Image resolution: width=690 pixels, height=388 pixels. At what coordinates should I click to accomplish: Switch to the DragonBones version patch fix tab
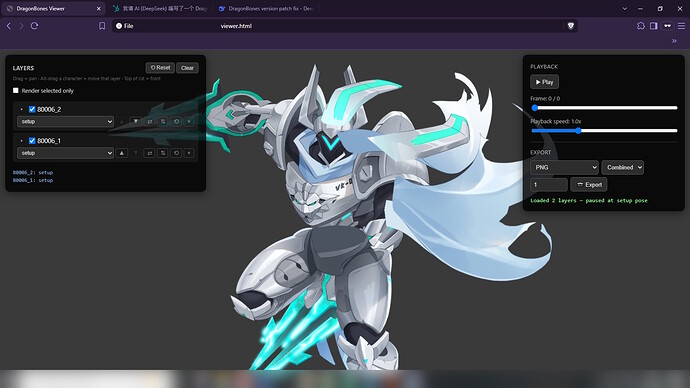pyautogui.click(x=267, y=8)
